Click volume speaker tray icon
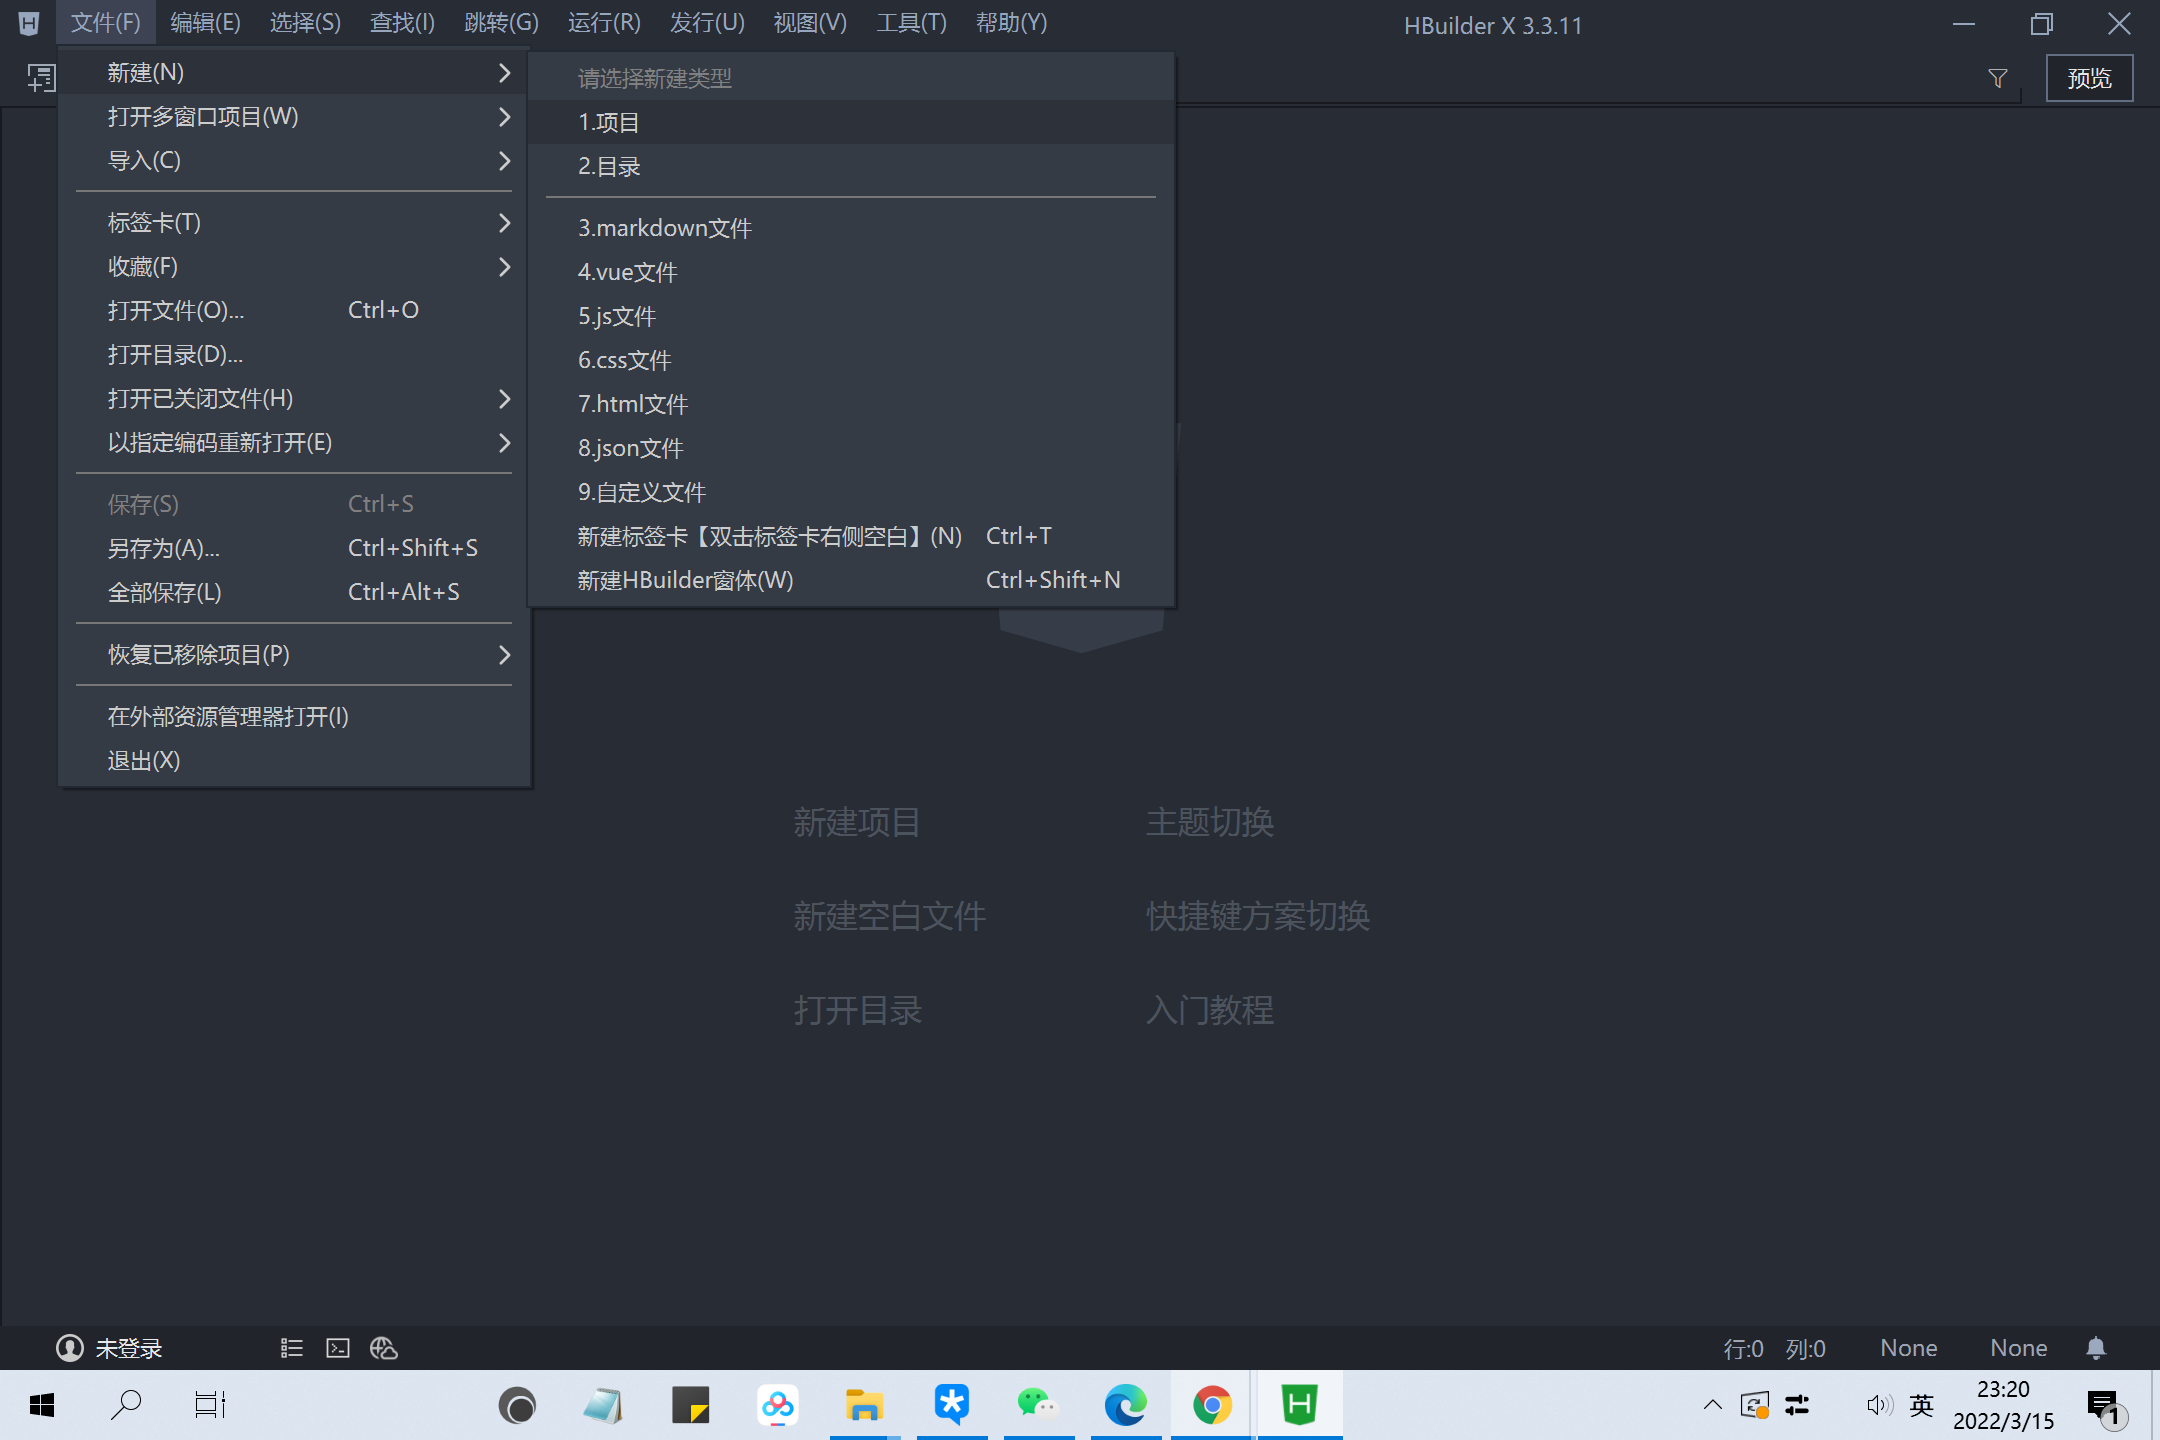 pos(1878,1405)
